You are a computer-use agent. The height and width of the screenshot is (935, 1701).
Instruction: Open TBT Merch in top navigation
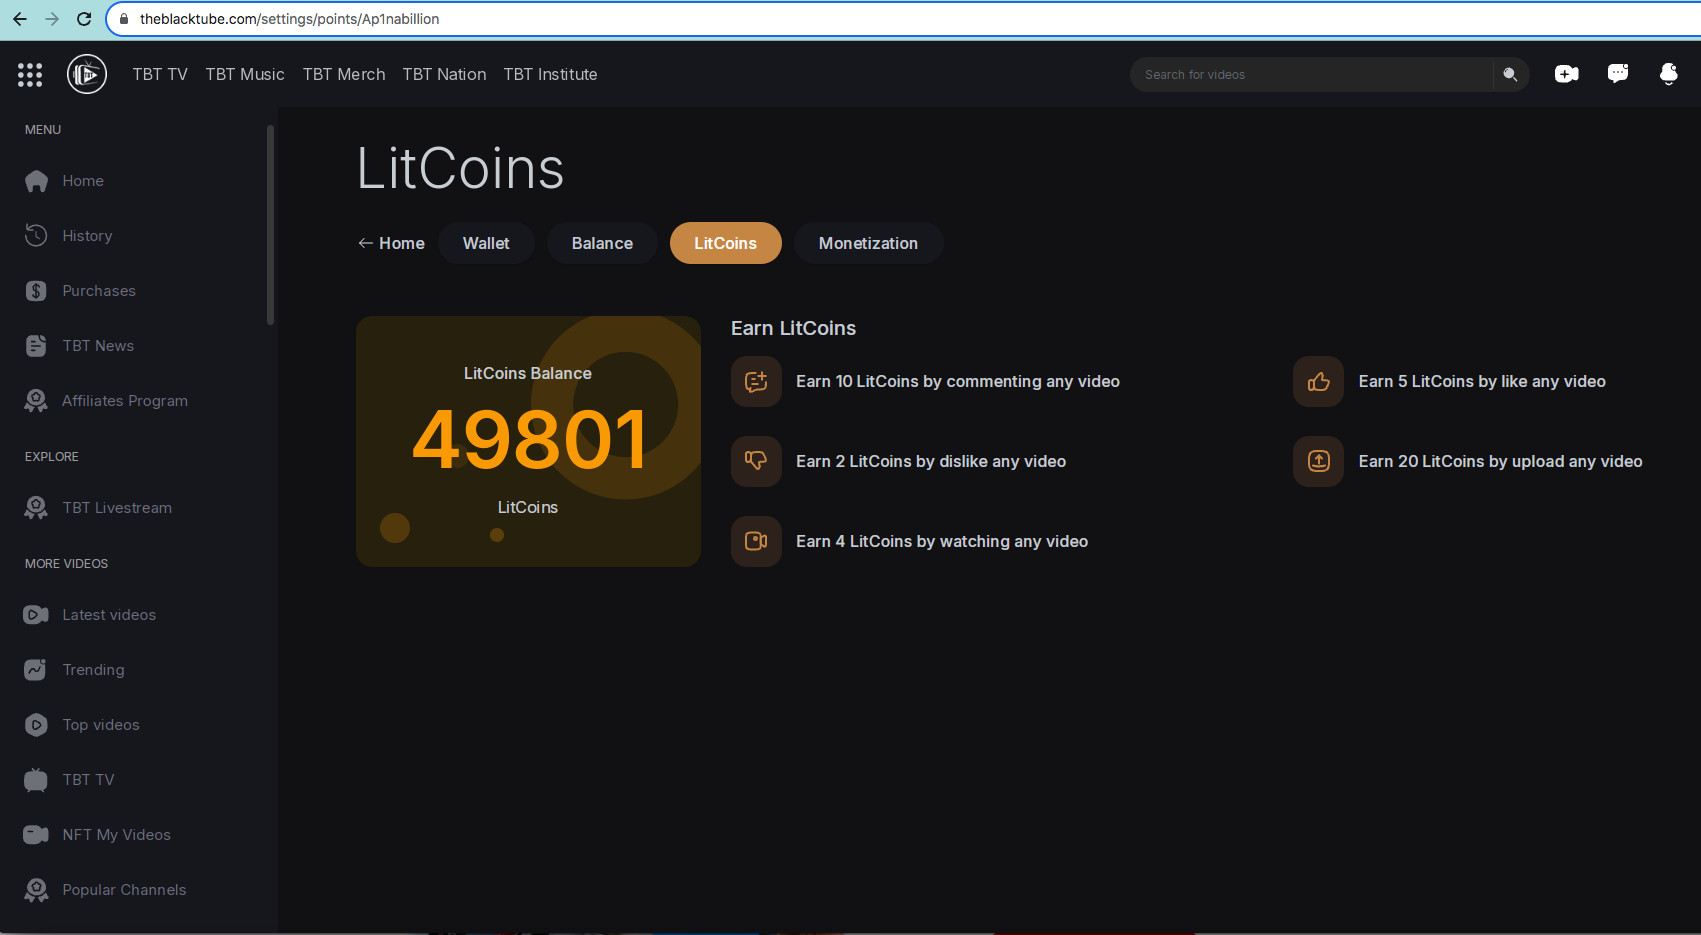(x=344, y=74)
